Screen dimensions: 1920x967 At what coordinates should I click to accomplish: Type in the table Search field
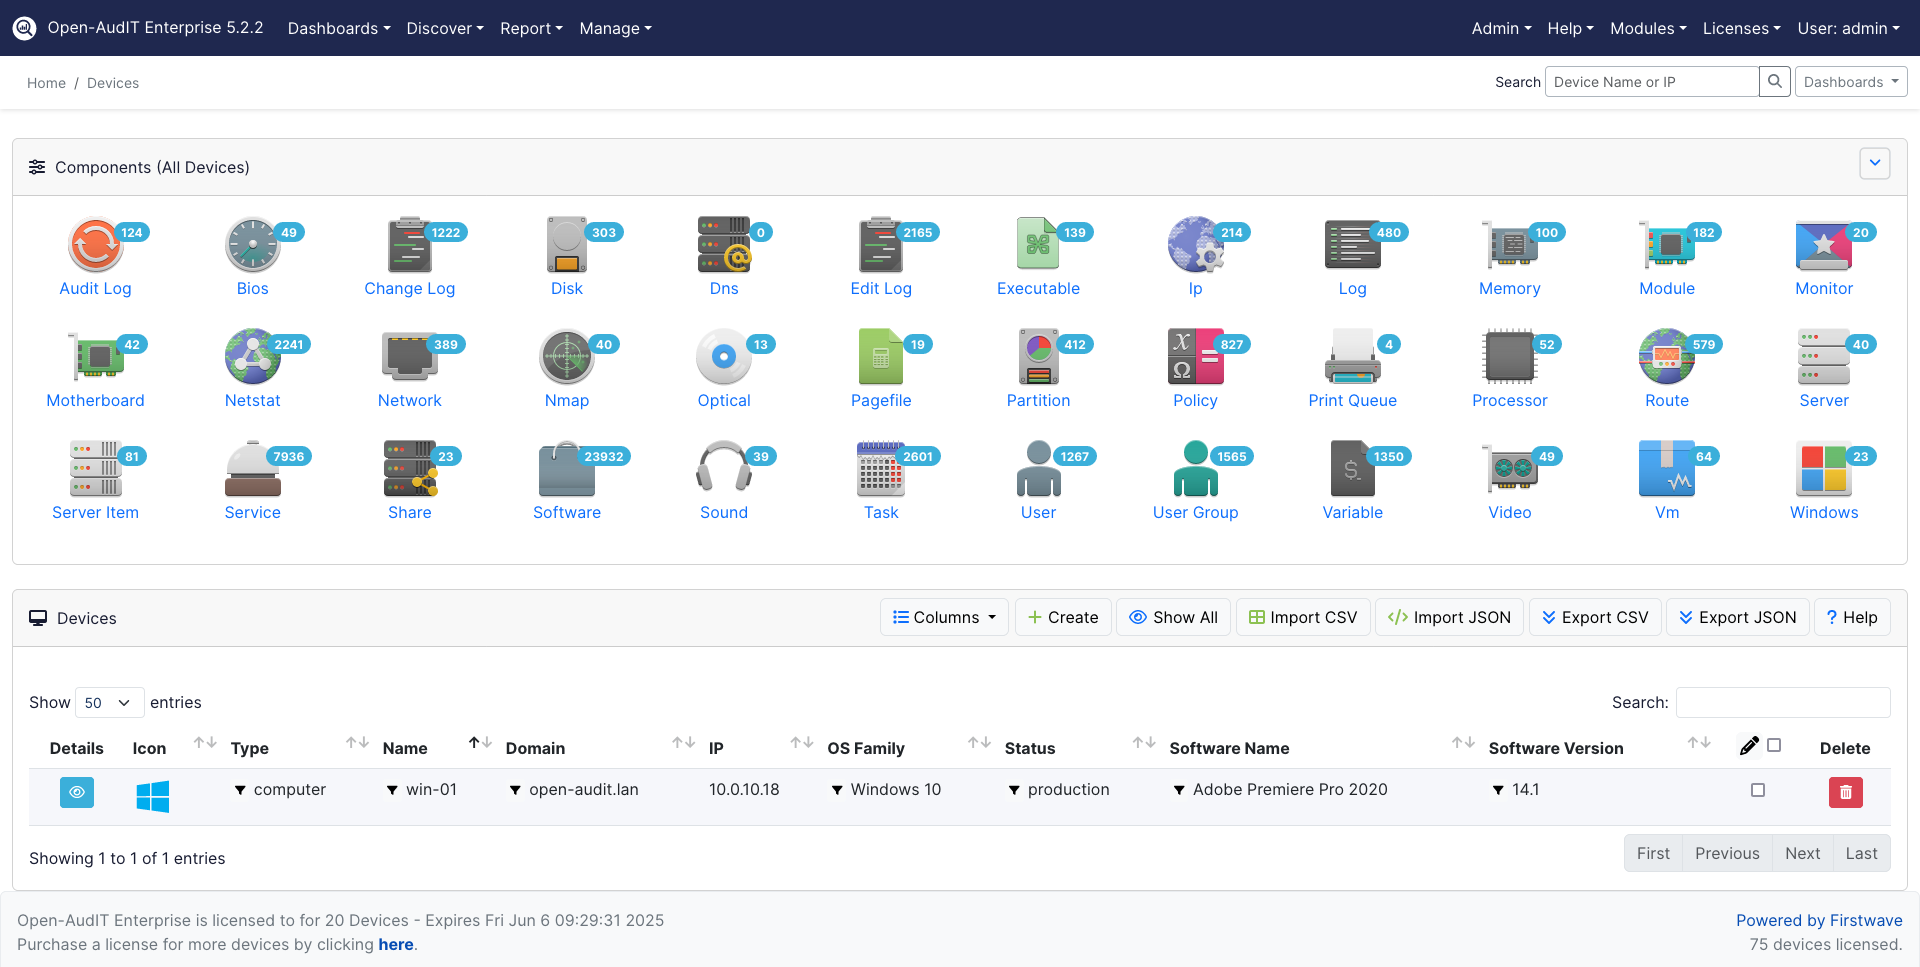coord(1782,702)
